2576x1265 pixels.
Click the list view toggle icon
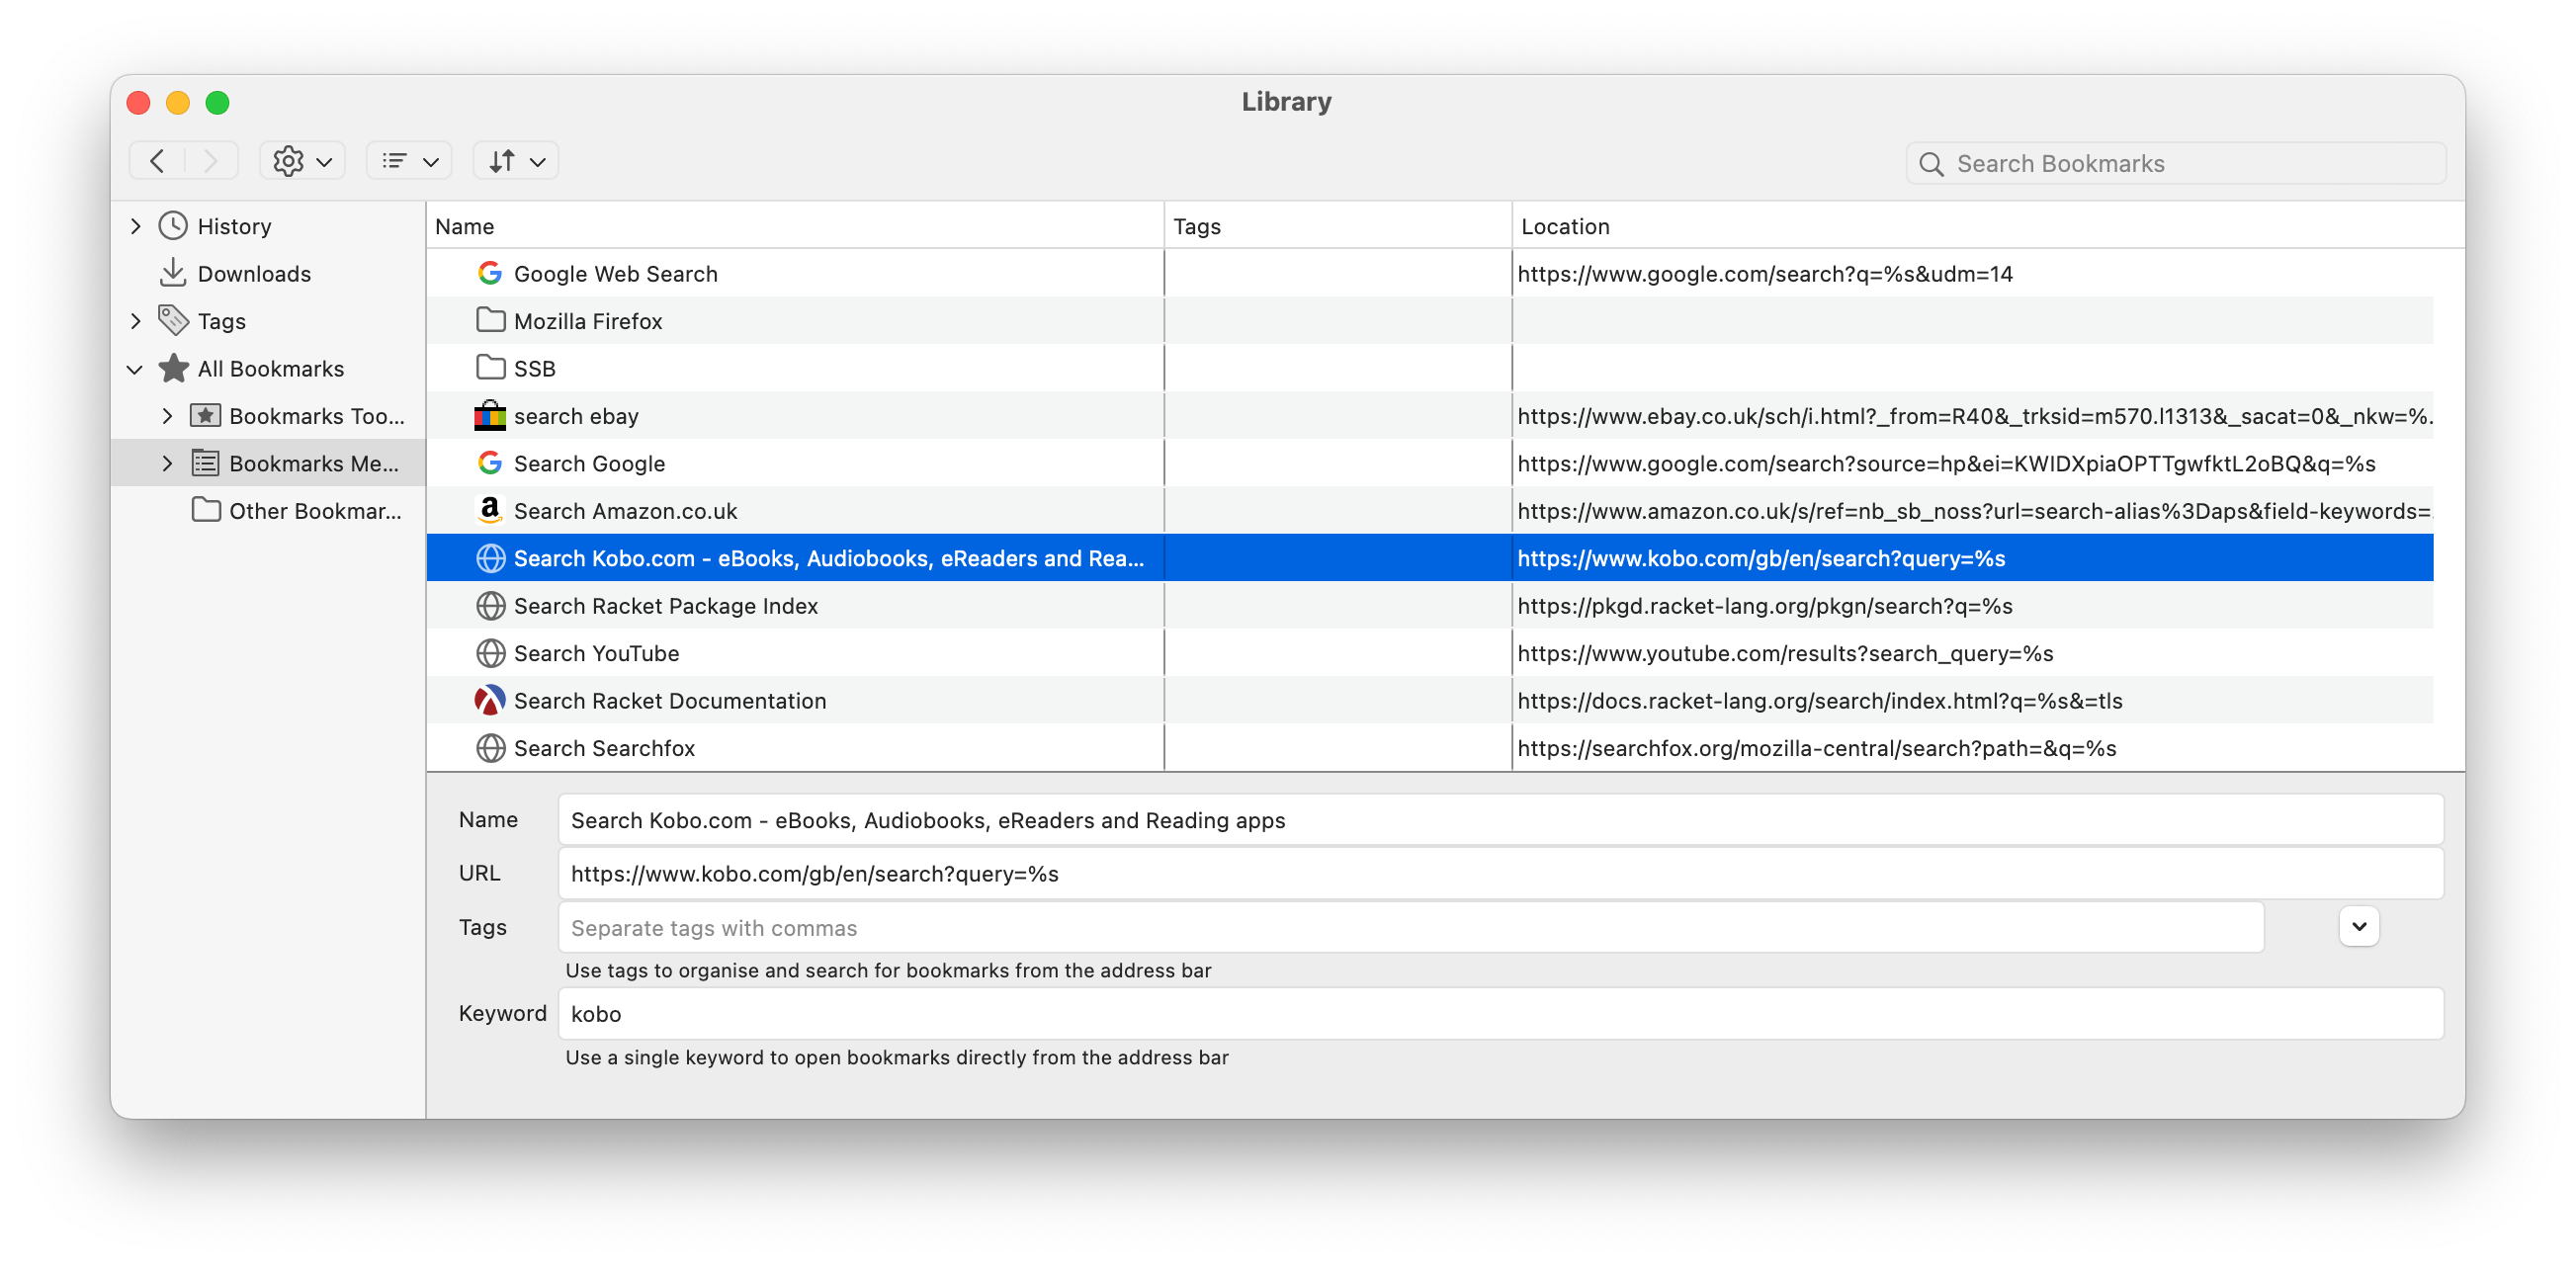(409, 161)
